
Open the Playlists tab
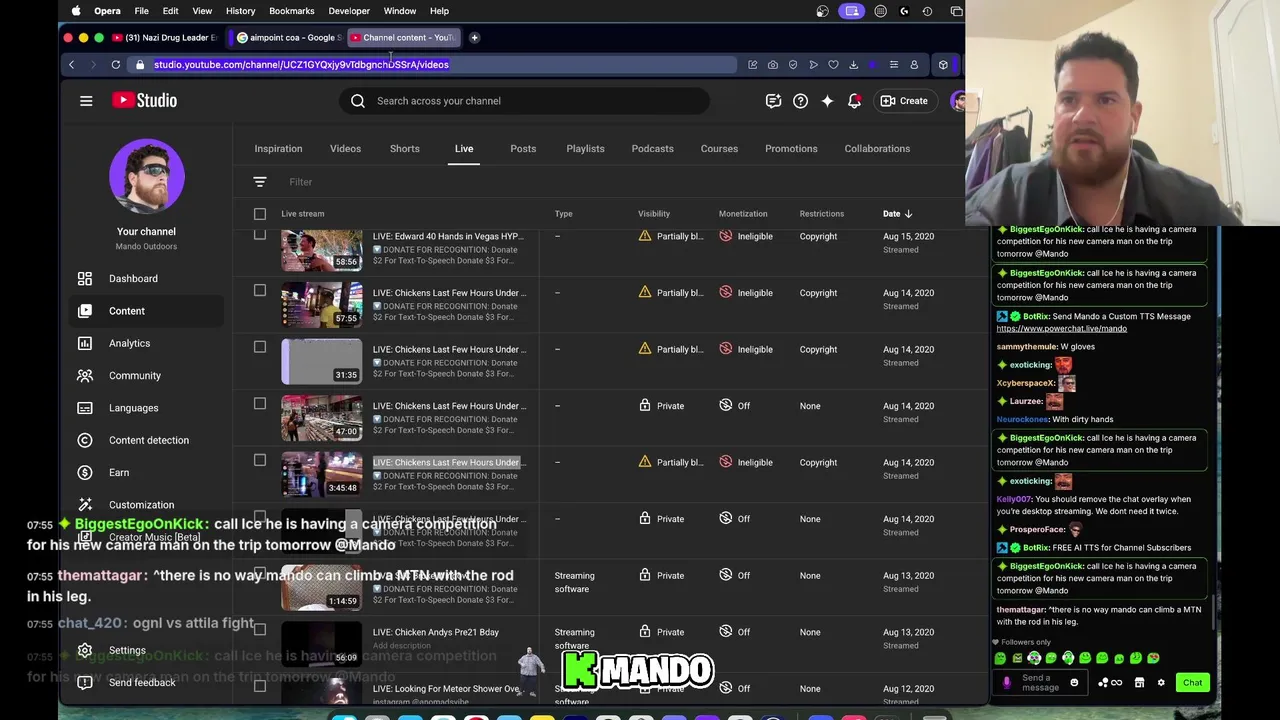pyautogui.click(x=585, y=149)
